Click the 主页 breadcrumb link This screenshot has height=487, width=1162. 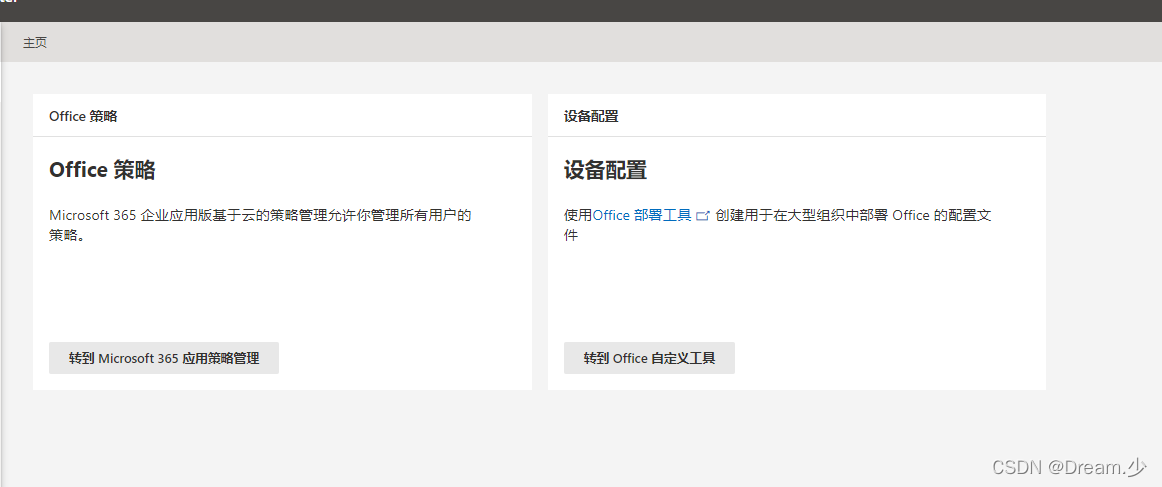pyautogui.click(x=35, y=43)
